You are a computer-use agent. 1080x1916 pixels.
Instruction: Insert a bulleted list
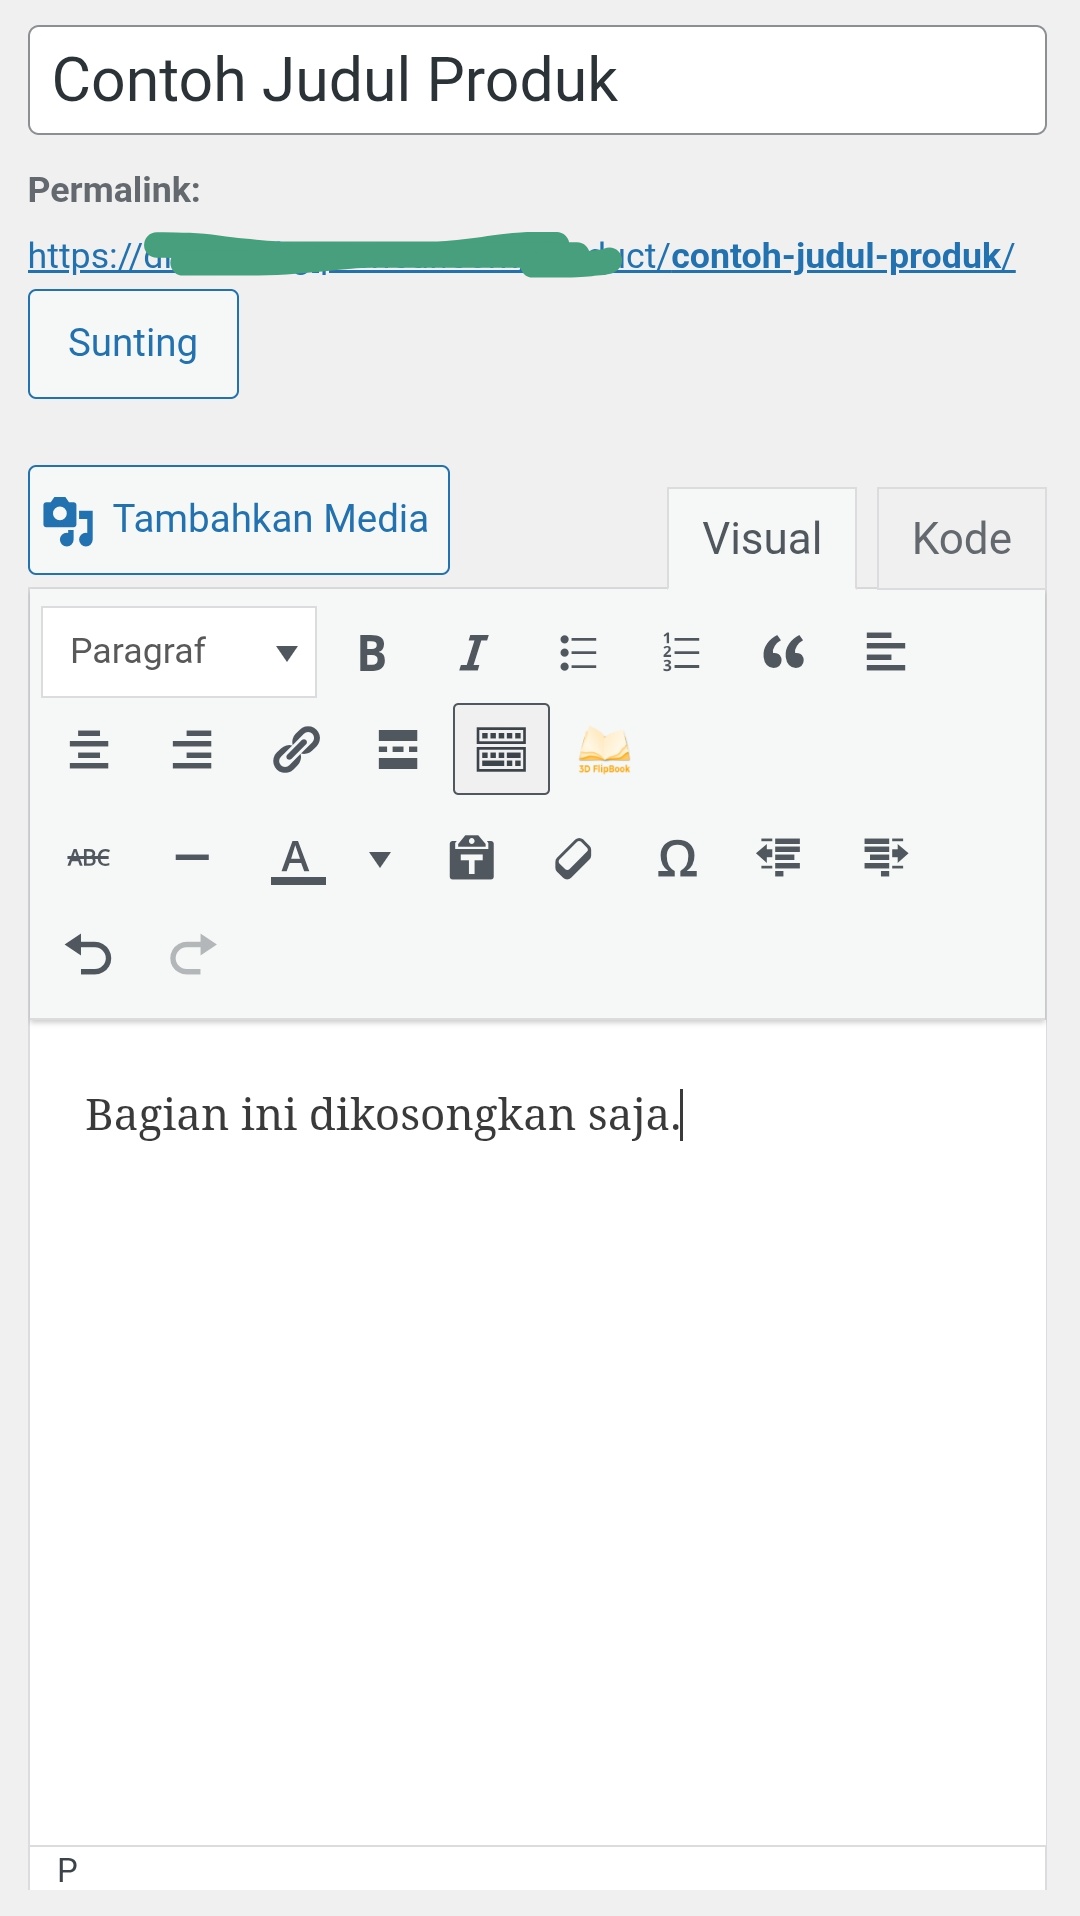point(578,653)
